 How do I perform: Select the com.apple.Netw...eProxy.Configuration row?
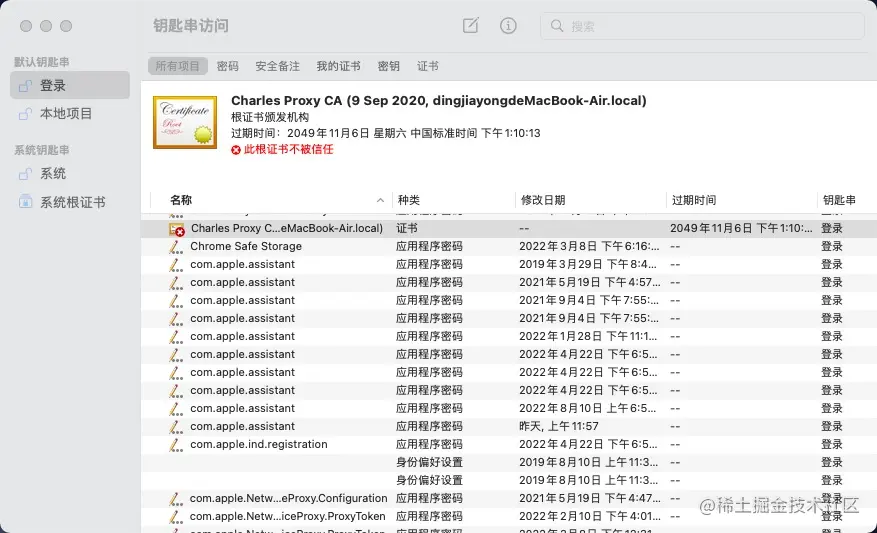pyautogui.click(x=508, y=498)
